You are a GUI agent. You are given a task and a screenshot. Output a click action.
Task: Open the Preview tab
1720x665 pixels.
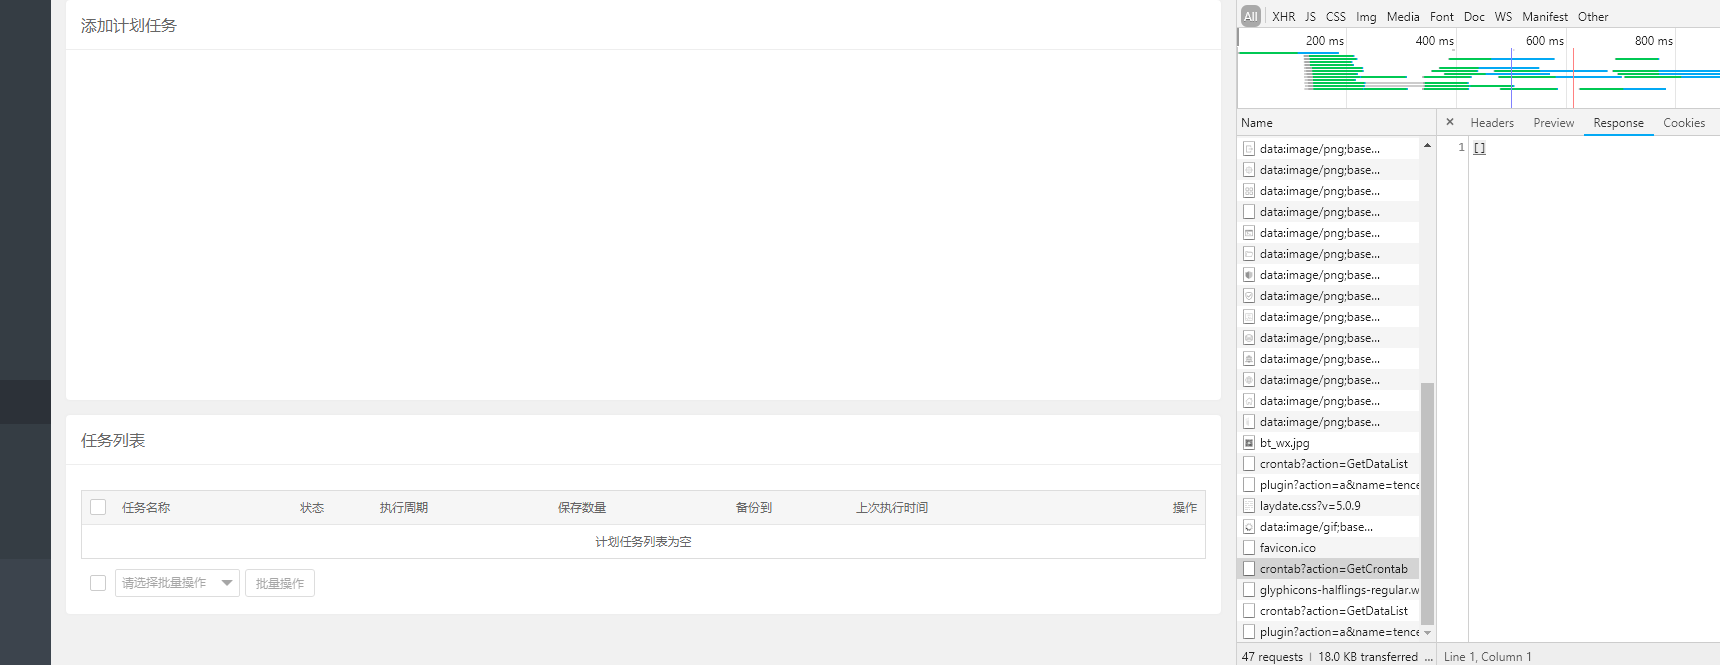[x=1554, y=123]
